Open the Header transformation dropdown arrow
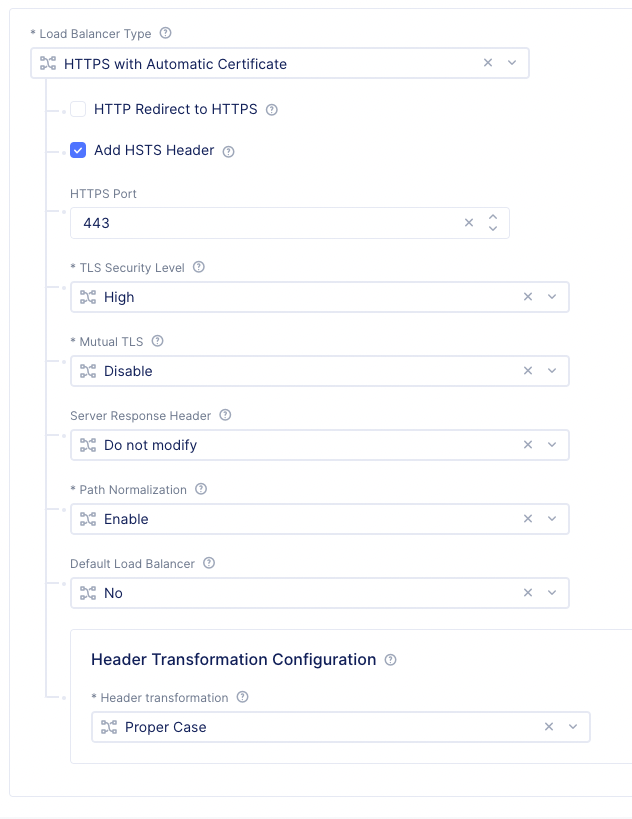 coord(573,727)
